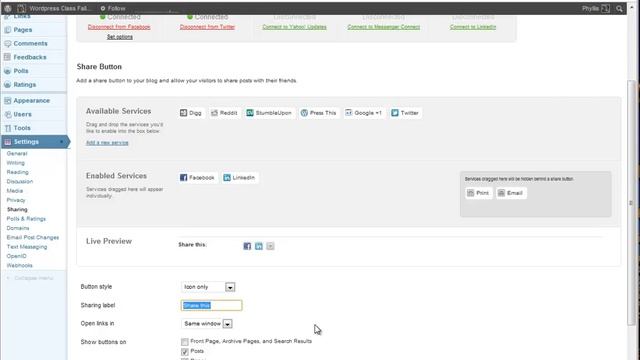Click Connect to LinkedIn link

pyautogui.click(x=473, y=27)
